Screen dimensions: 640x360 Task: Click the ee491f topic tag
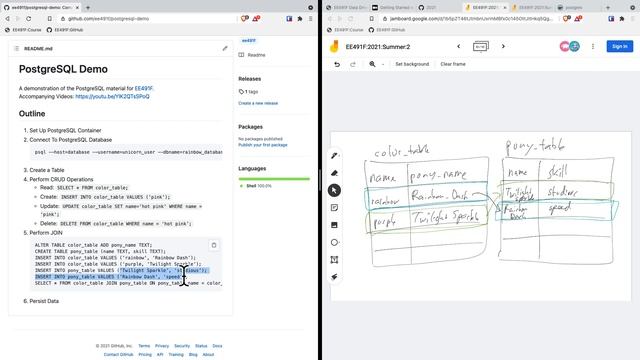pos(249,40)
